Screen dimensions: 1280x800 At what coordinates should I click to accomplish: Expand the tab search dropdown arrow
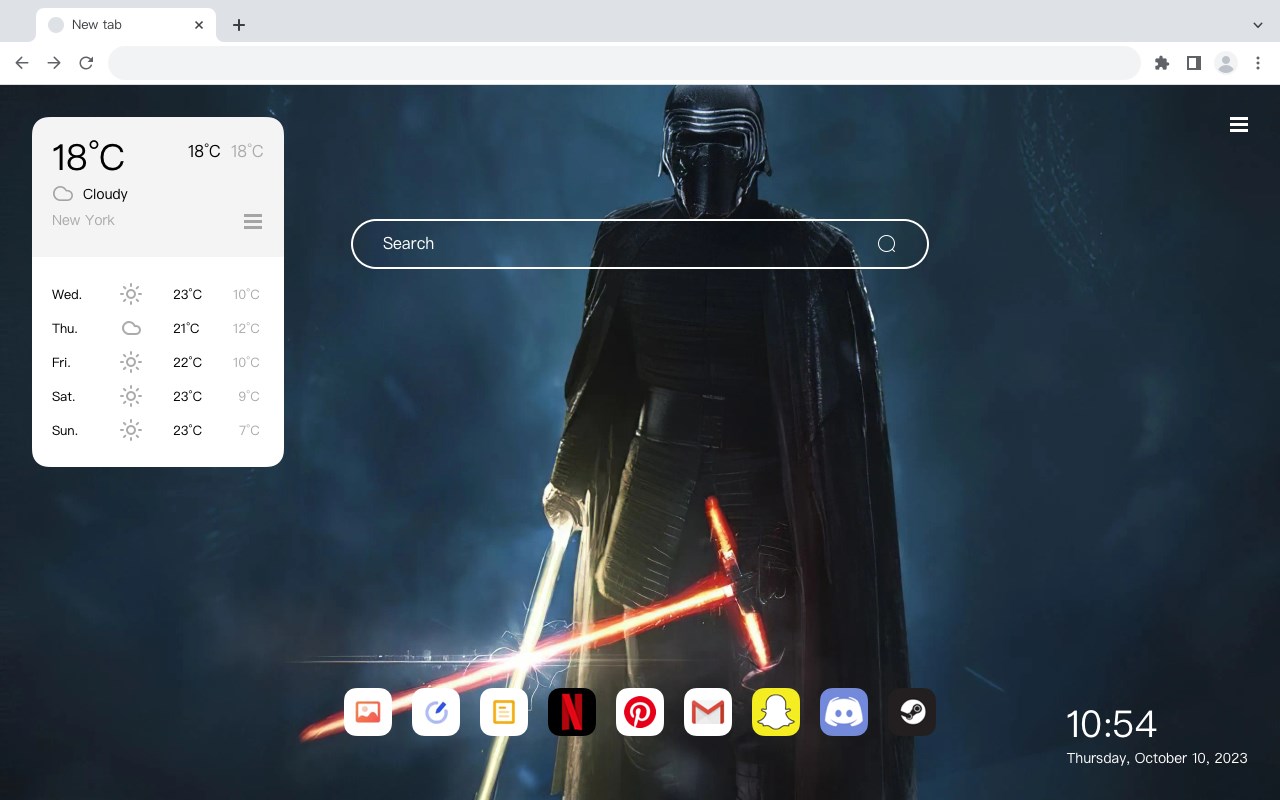(1258, 25)
